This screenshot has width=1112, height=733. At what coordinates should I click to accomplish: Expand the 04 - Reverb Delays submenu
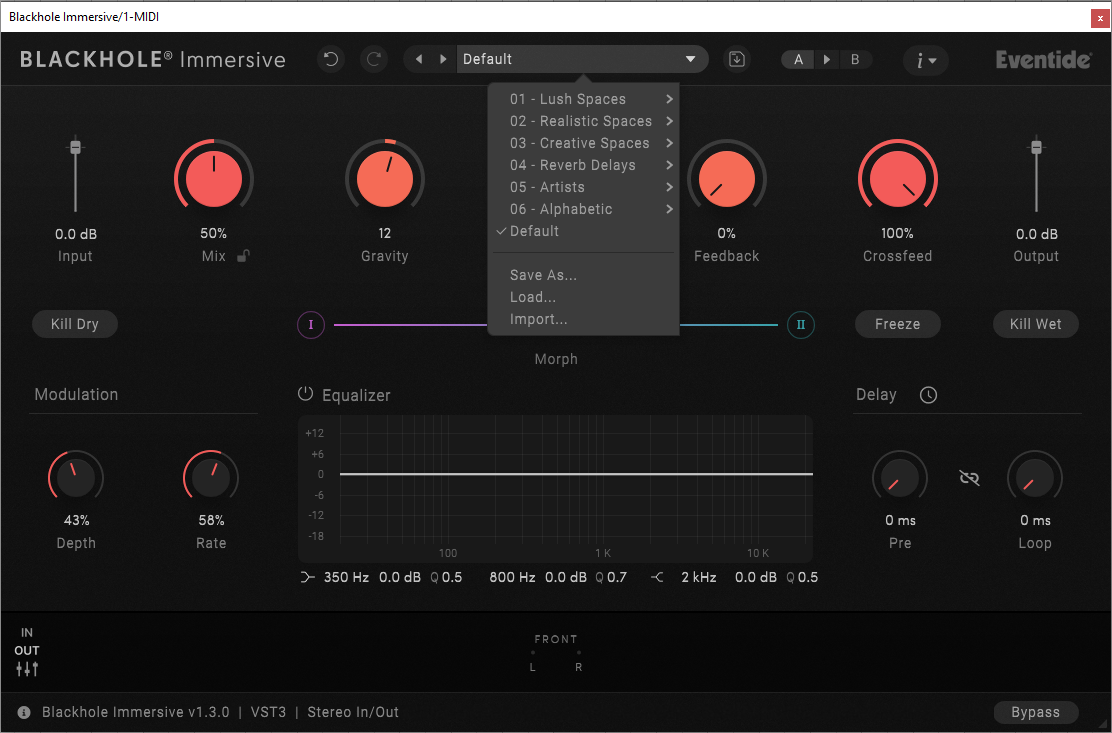pos(584,165)
